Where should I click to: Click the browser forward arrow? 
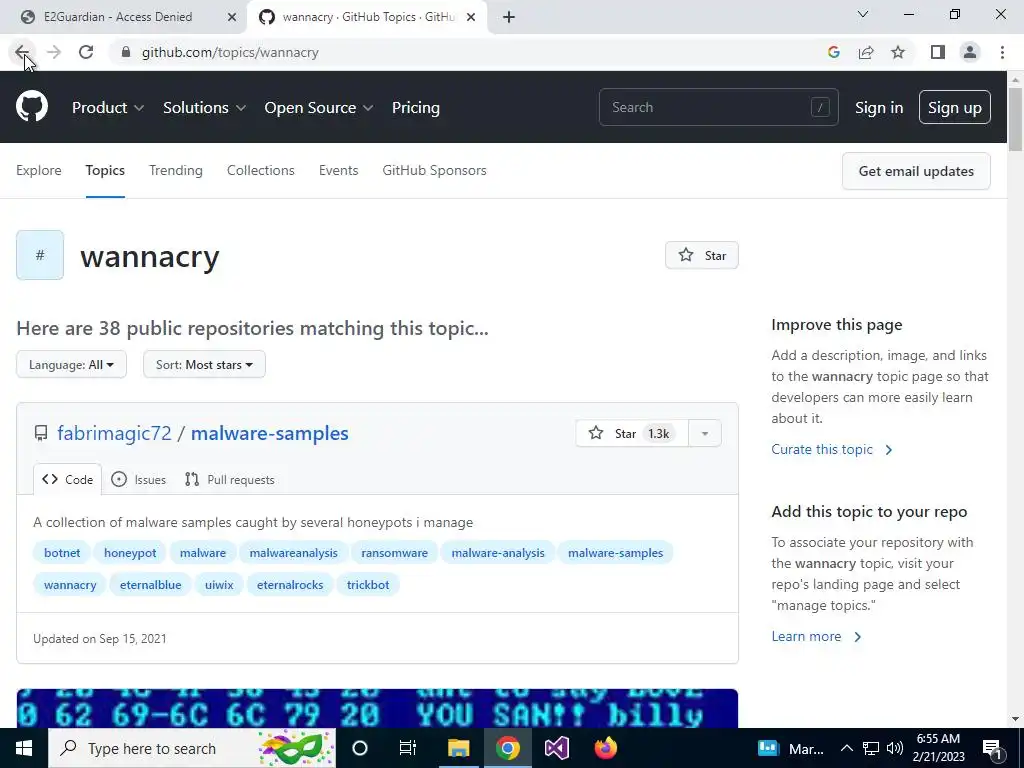coord(54,52)
